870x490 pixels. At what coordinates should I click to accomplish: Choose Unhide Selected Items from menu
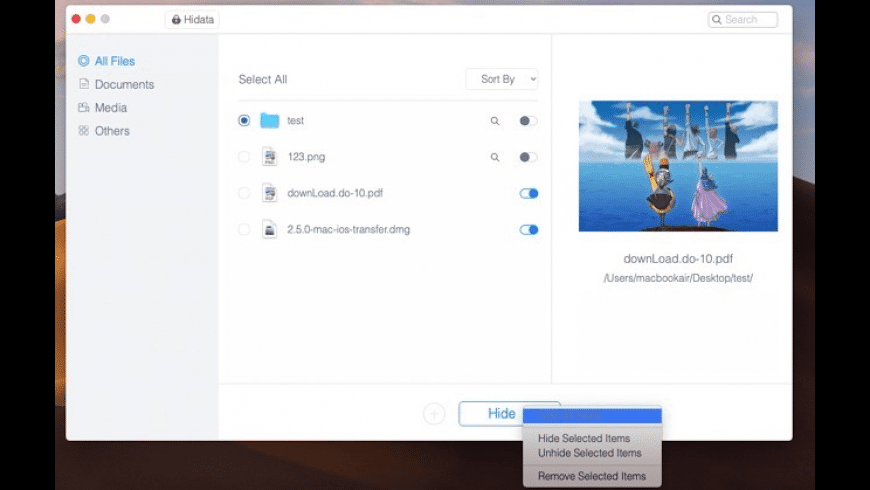[x=592, y=453]
